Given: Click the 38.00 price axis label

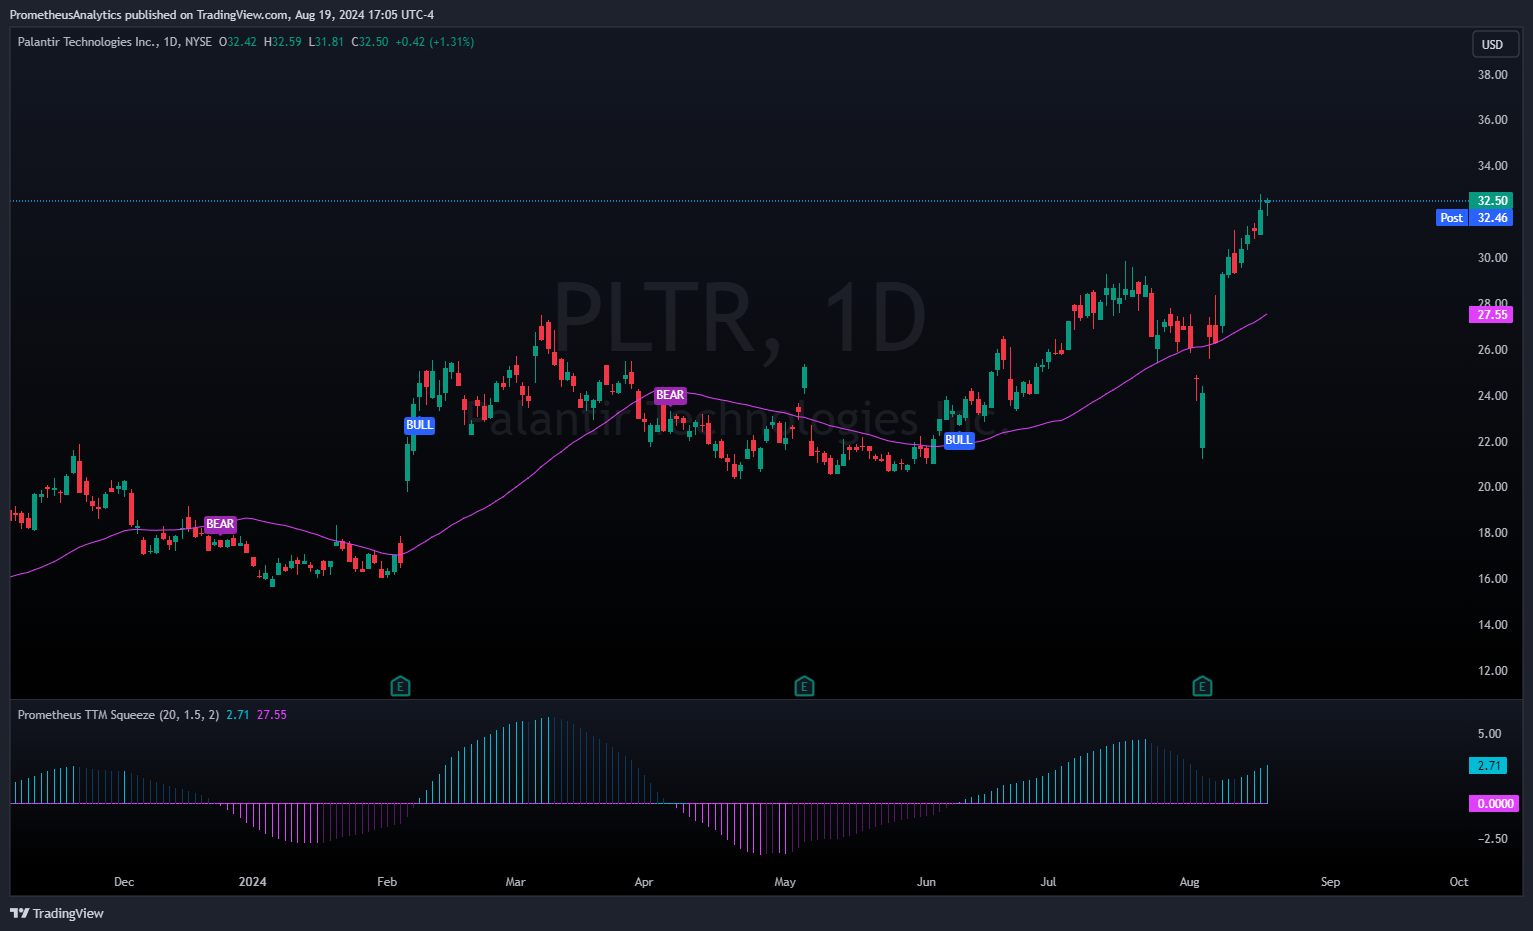Looking at the screenshot, I should tap(1493, 75).
